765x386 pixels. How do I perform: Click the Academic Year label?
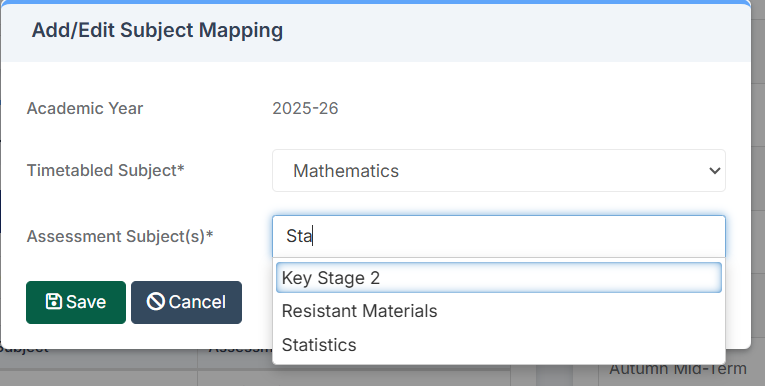click(85, 108)
